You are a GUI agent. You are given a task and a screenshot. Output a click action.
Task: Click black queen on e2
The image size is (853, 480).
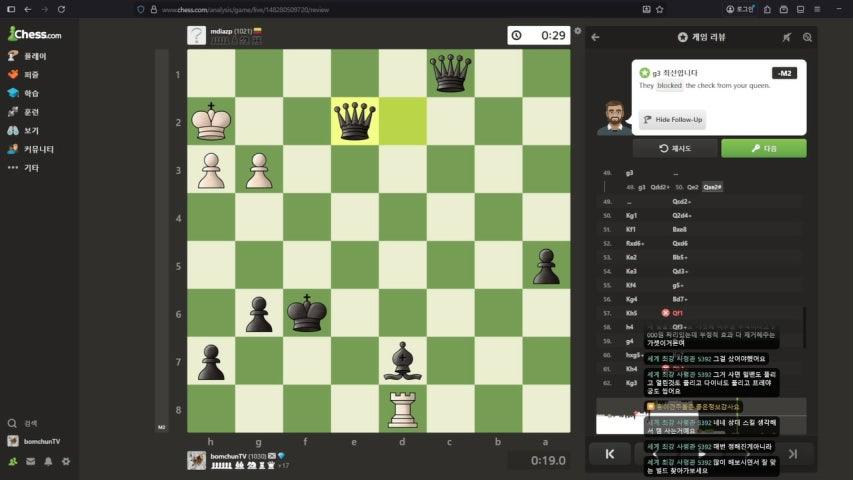355,121
